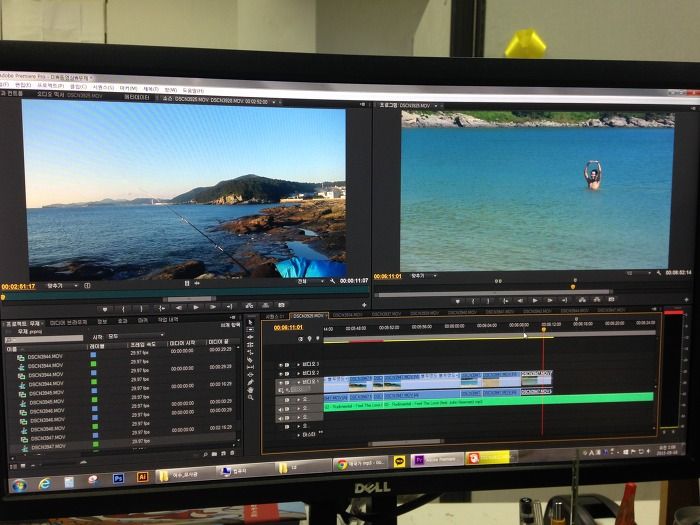Open the 시퀀스 menu
Image resolution: width=700 pixels, height=525 pixels.
104,86
